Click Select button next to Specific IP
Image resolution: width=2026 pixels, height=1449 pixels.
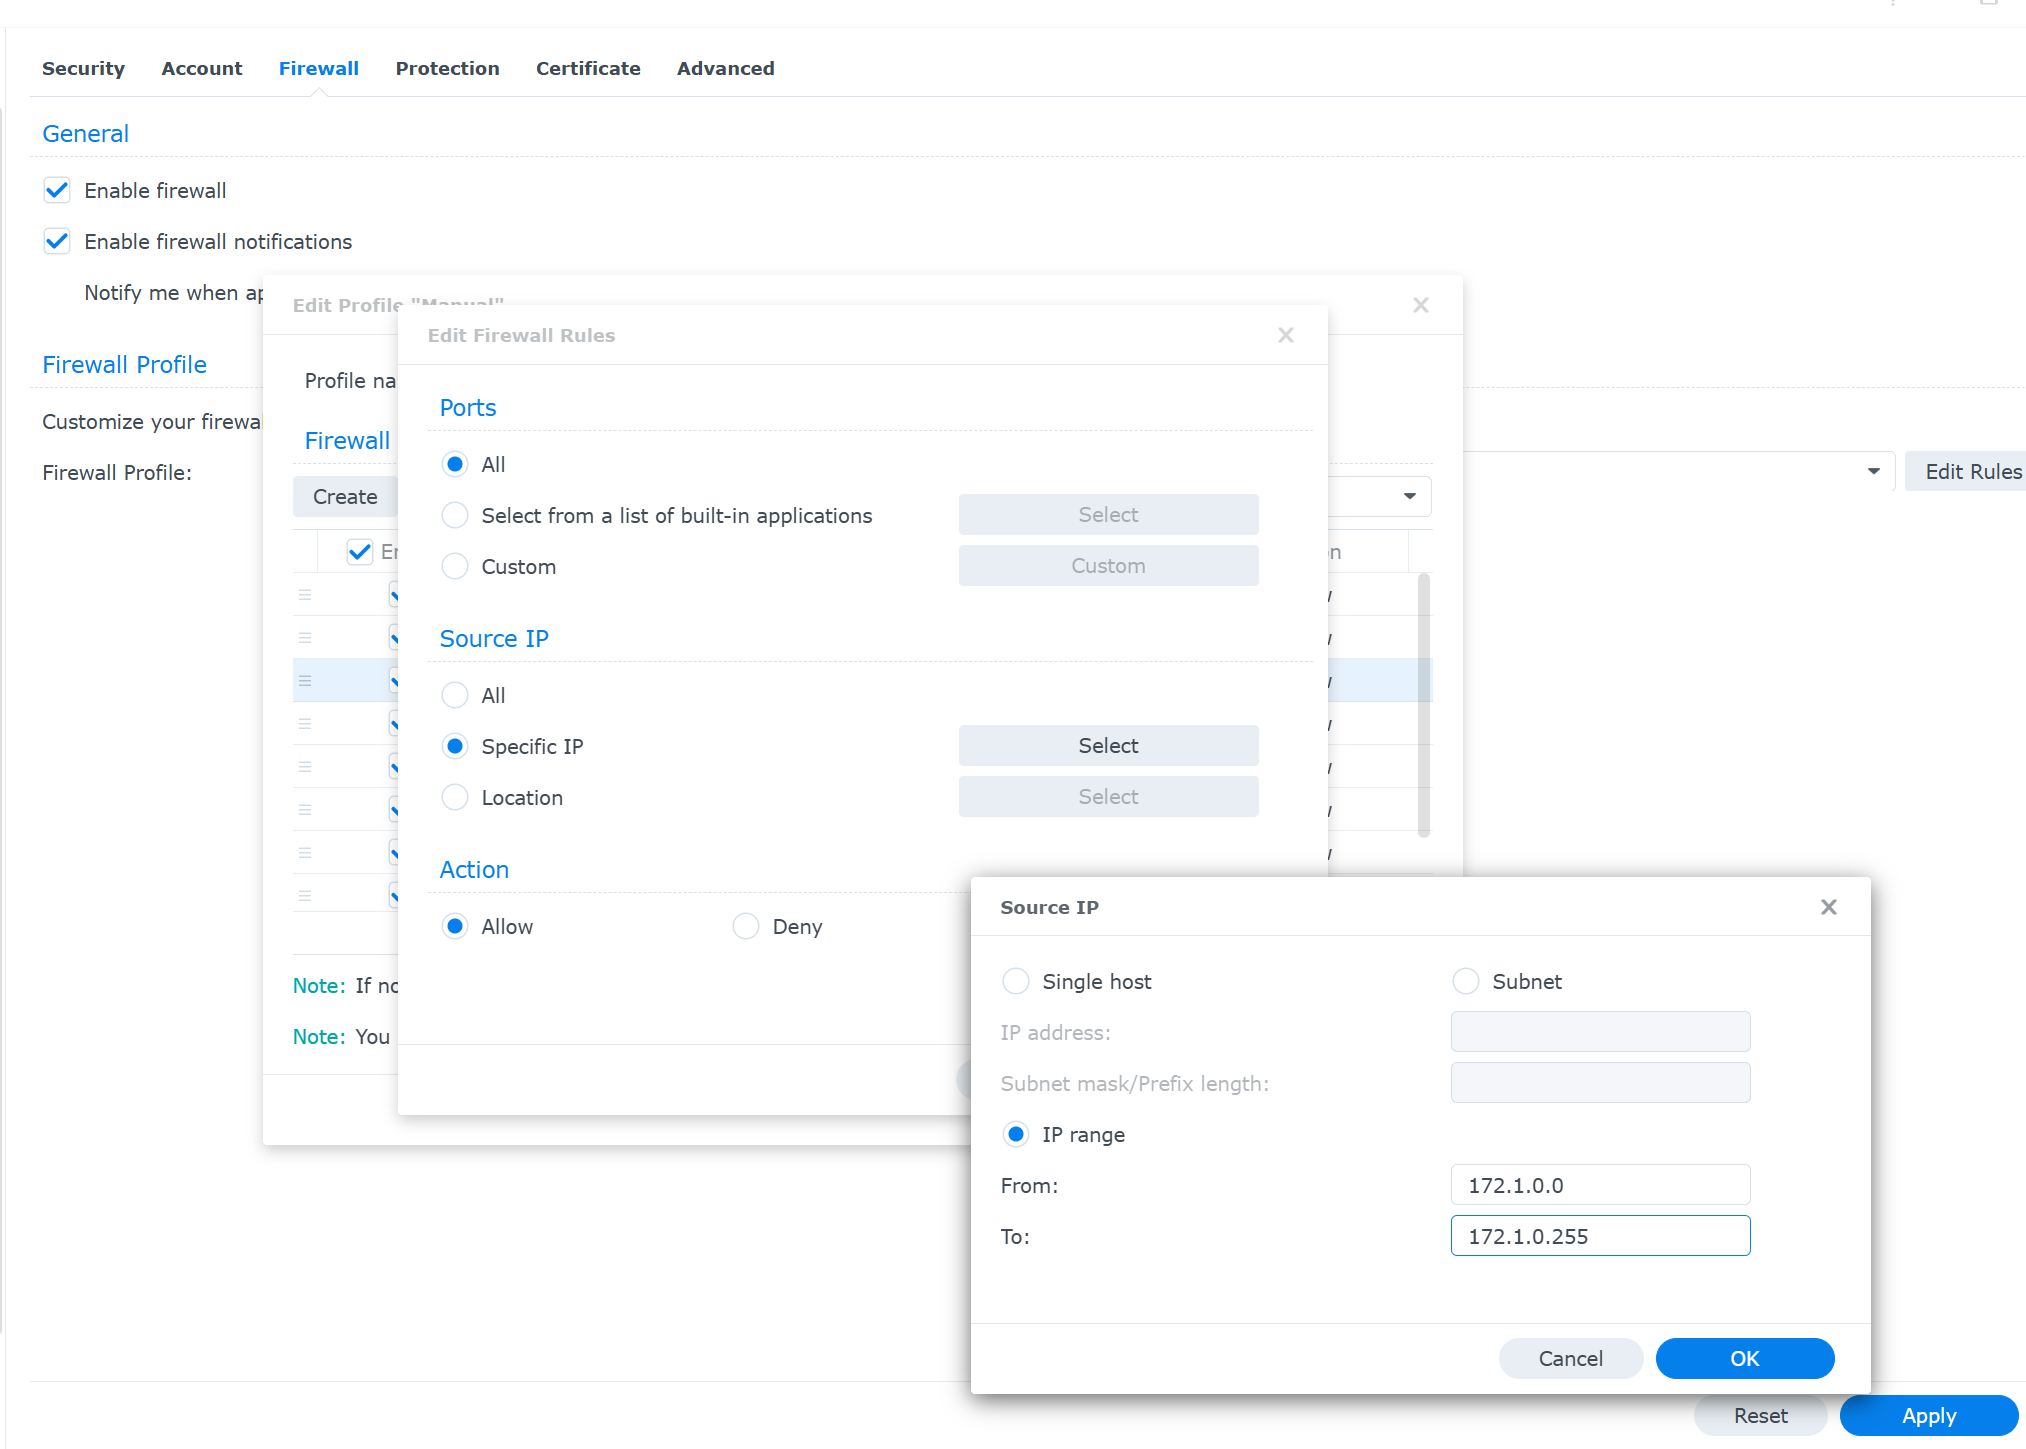click(1108, 745)
